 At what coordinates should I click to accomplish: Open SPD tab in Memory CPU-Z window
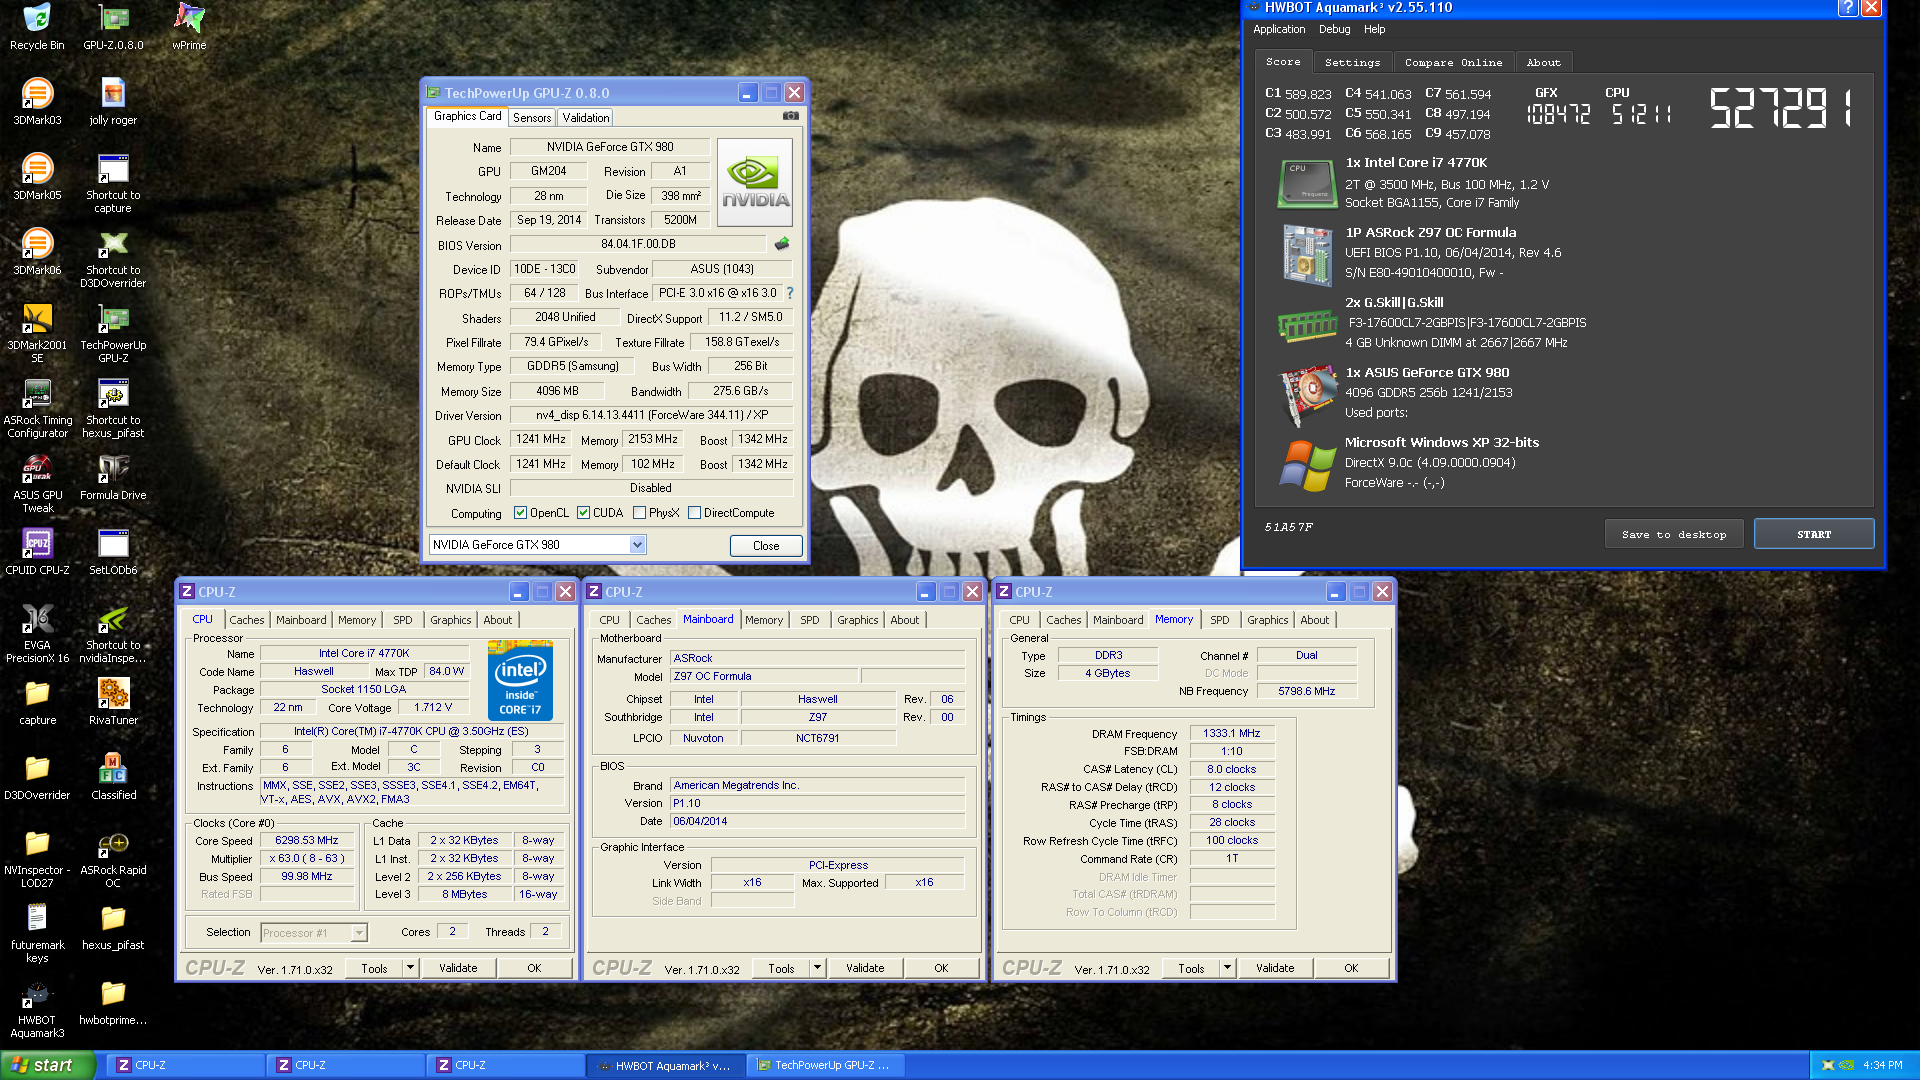click(x=1220, y=620)
